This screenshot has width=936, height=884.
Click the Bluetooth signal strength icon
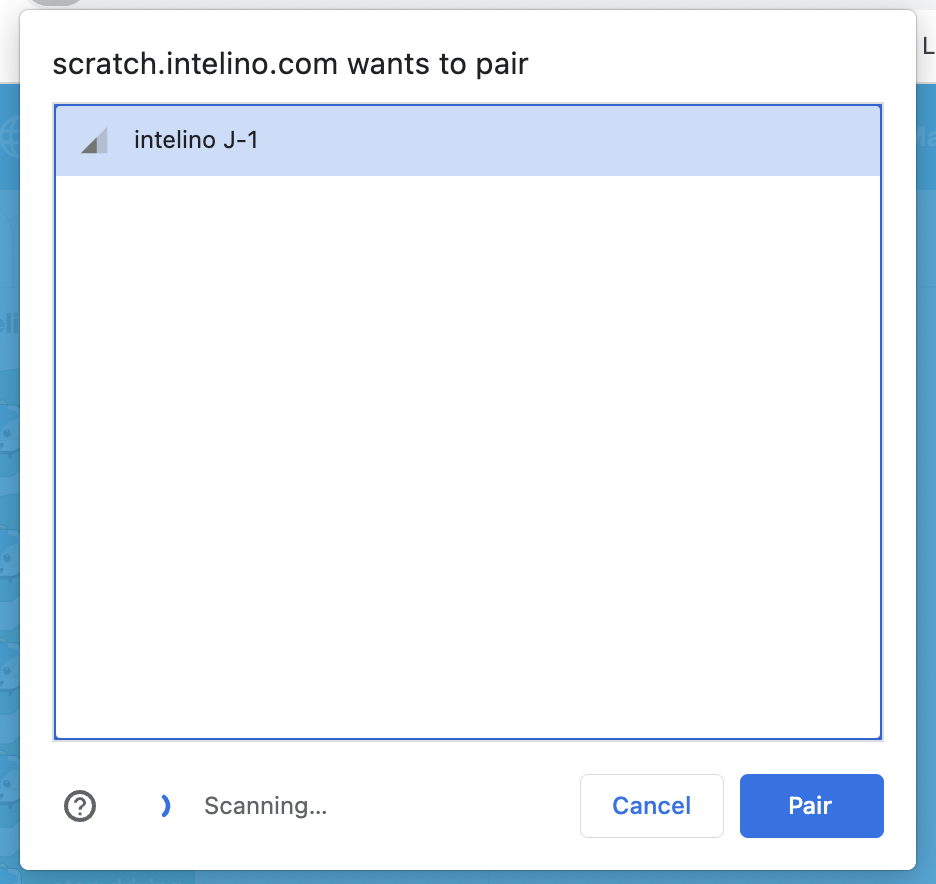[x=94, y=142]
